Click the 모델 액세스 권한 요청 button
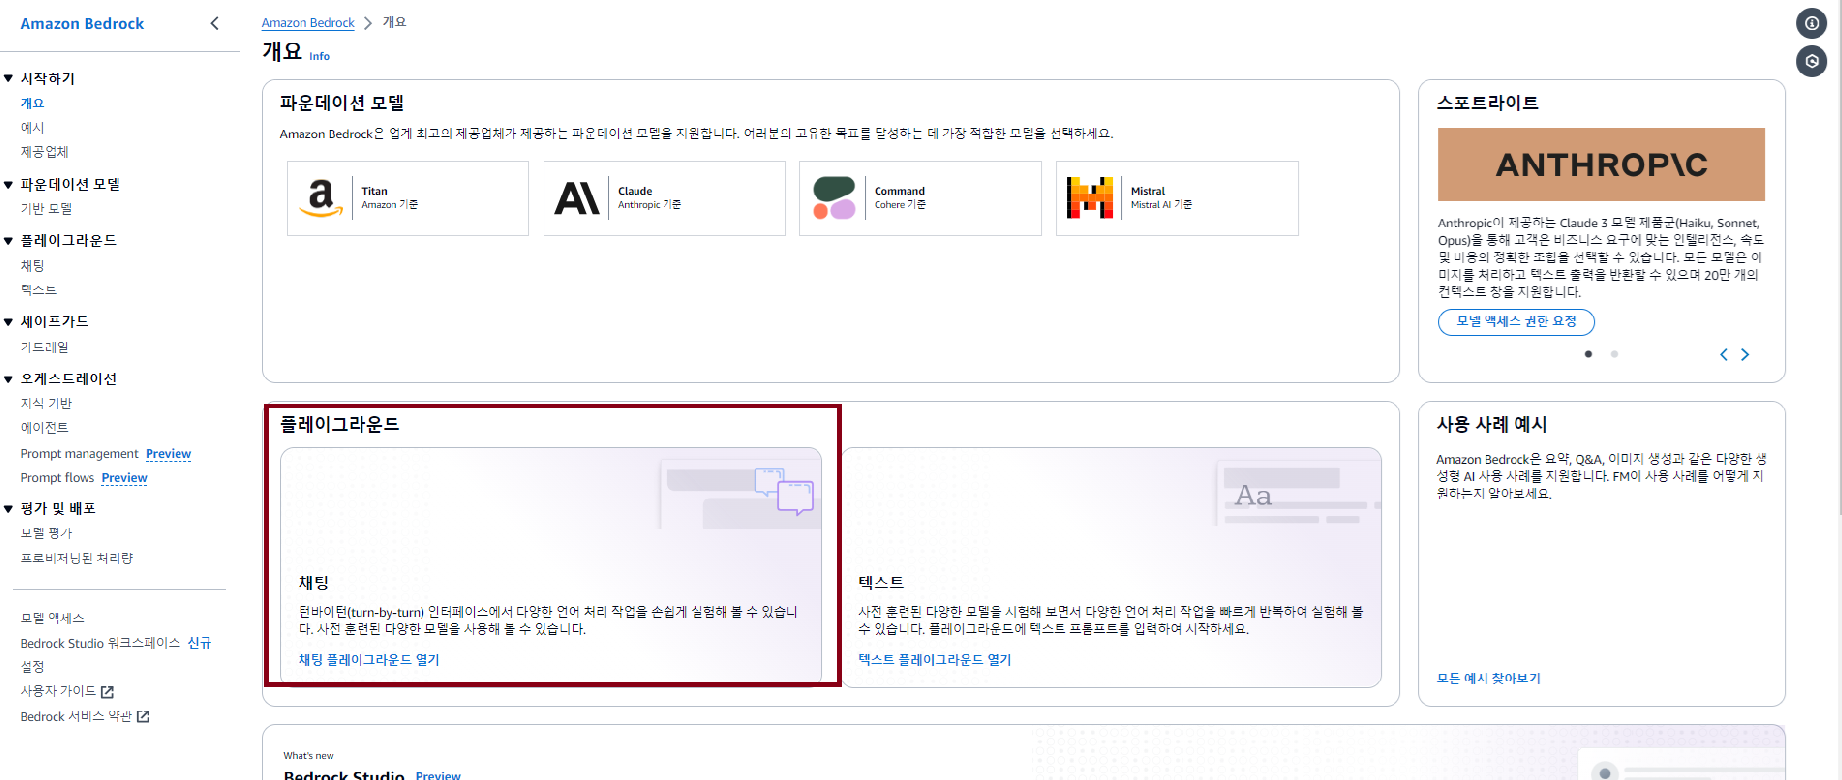 click(x=1516, y=322)
